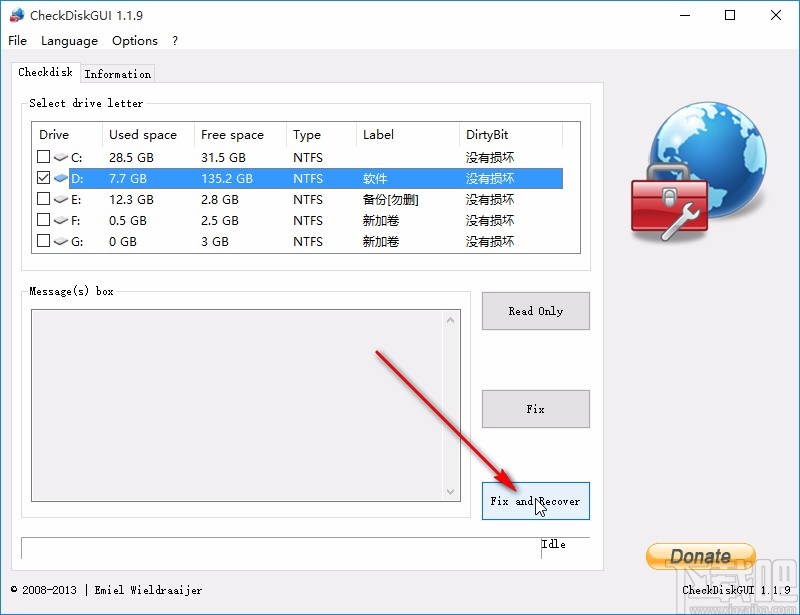Open the Language menu
The image size is (800, 615).
click(69, 41)
